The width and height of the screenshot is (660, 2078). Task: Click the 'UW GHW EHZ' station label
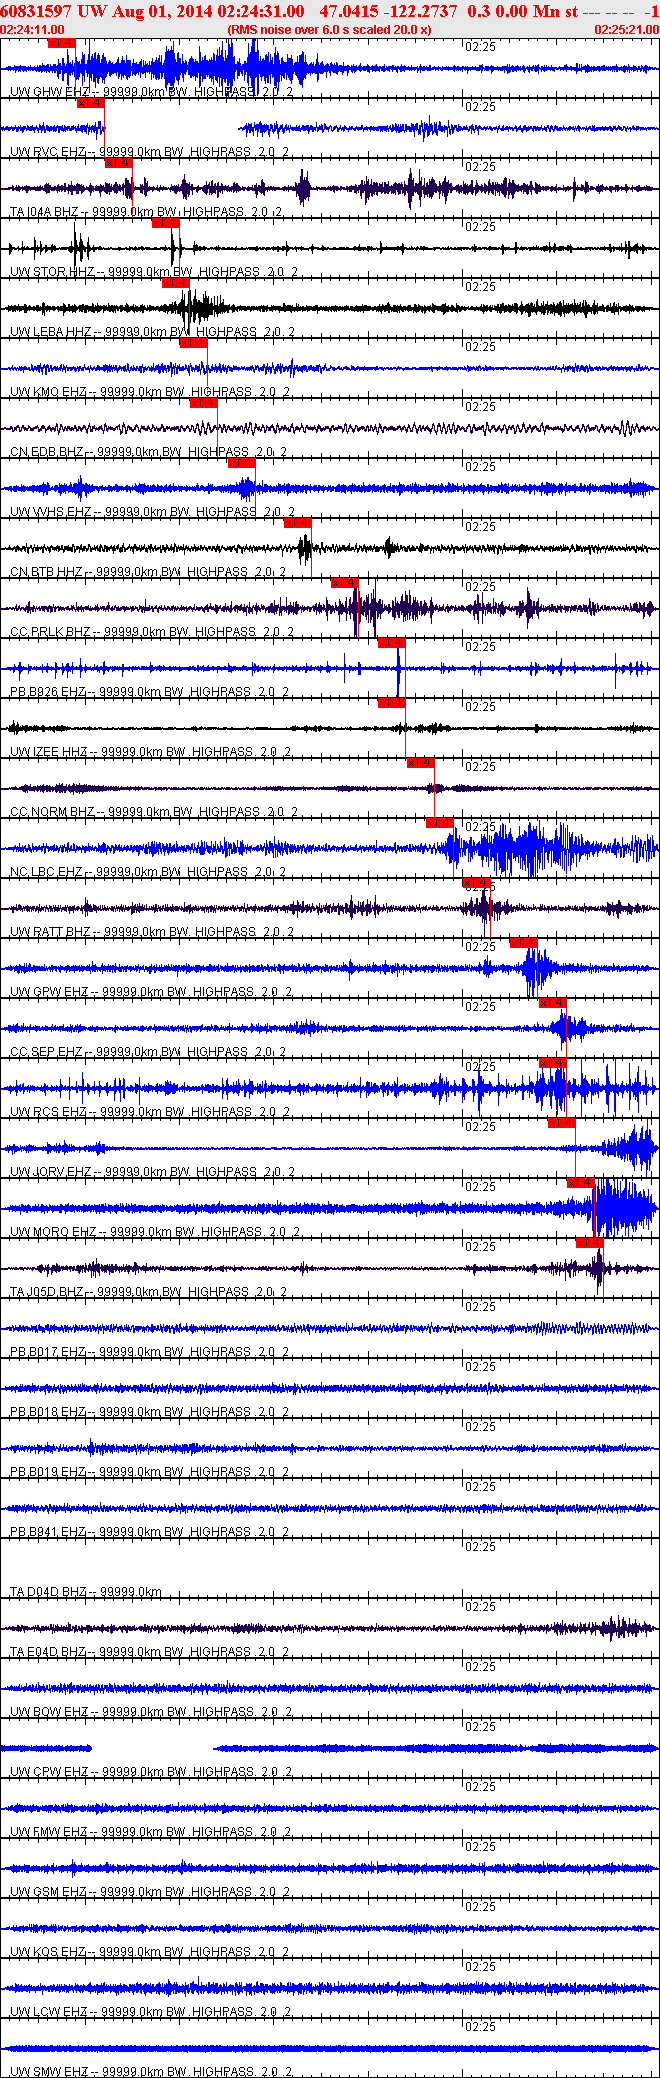coord(48,92)
